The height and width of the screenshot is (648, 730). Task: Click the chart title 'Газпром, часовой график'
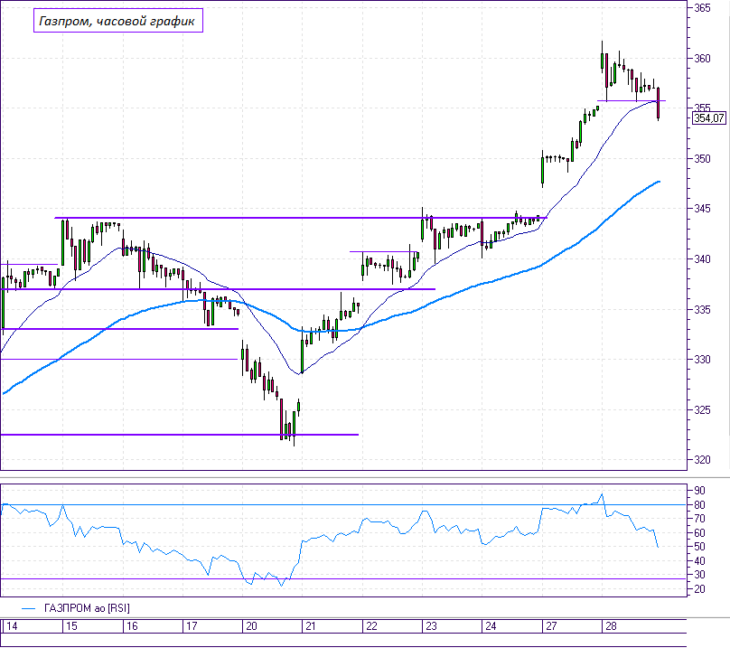click(118, 21)
